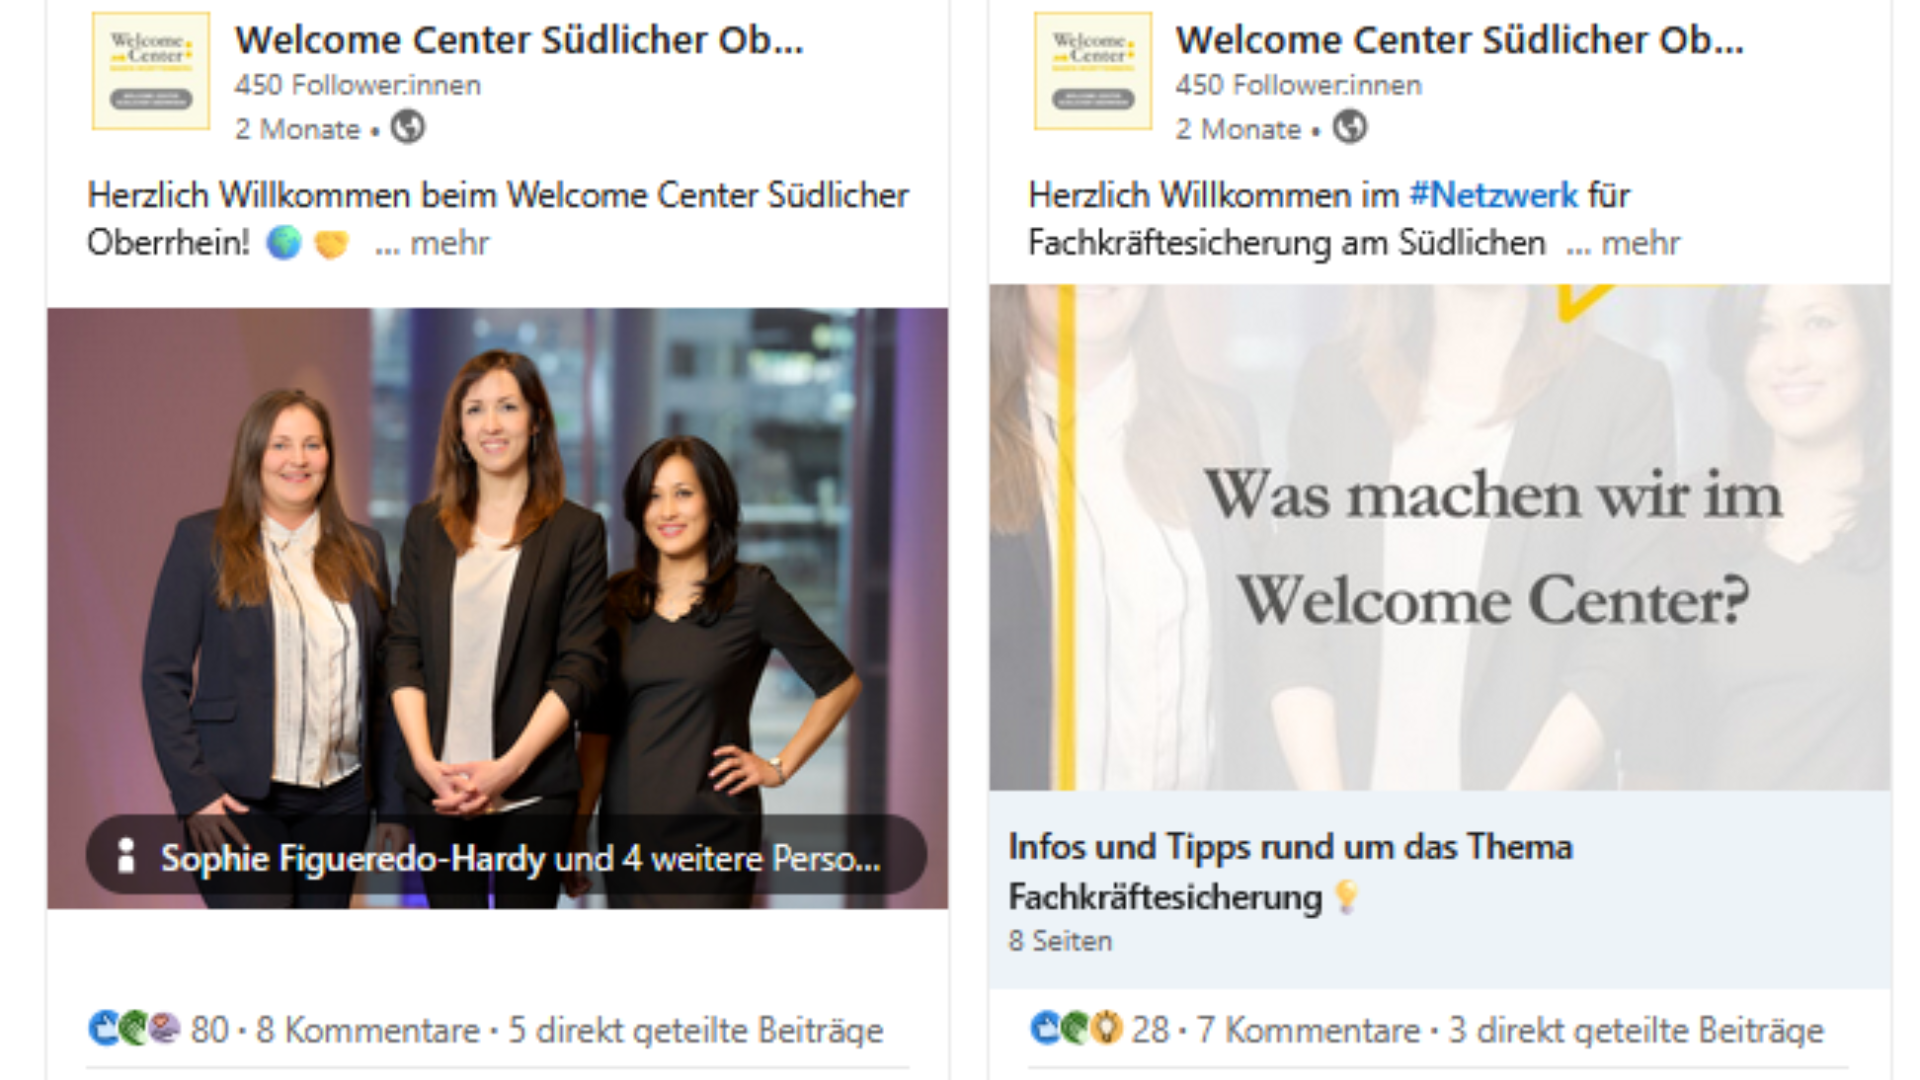Click the globe visibility icon on right post
Viewport: 1920px width, 1080px height.
pos(1349,127)
